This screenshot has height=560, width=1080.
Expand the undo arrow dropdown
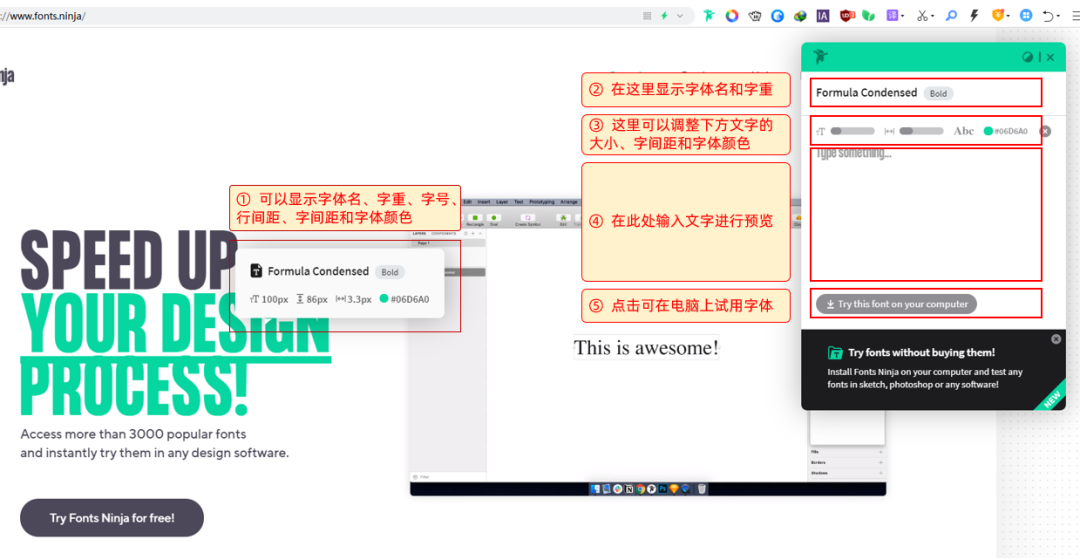tap(1059, 17)
